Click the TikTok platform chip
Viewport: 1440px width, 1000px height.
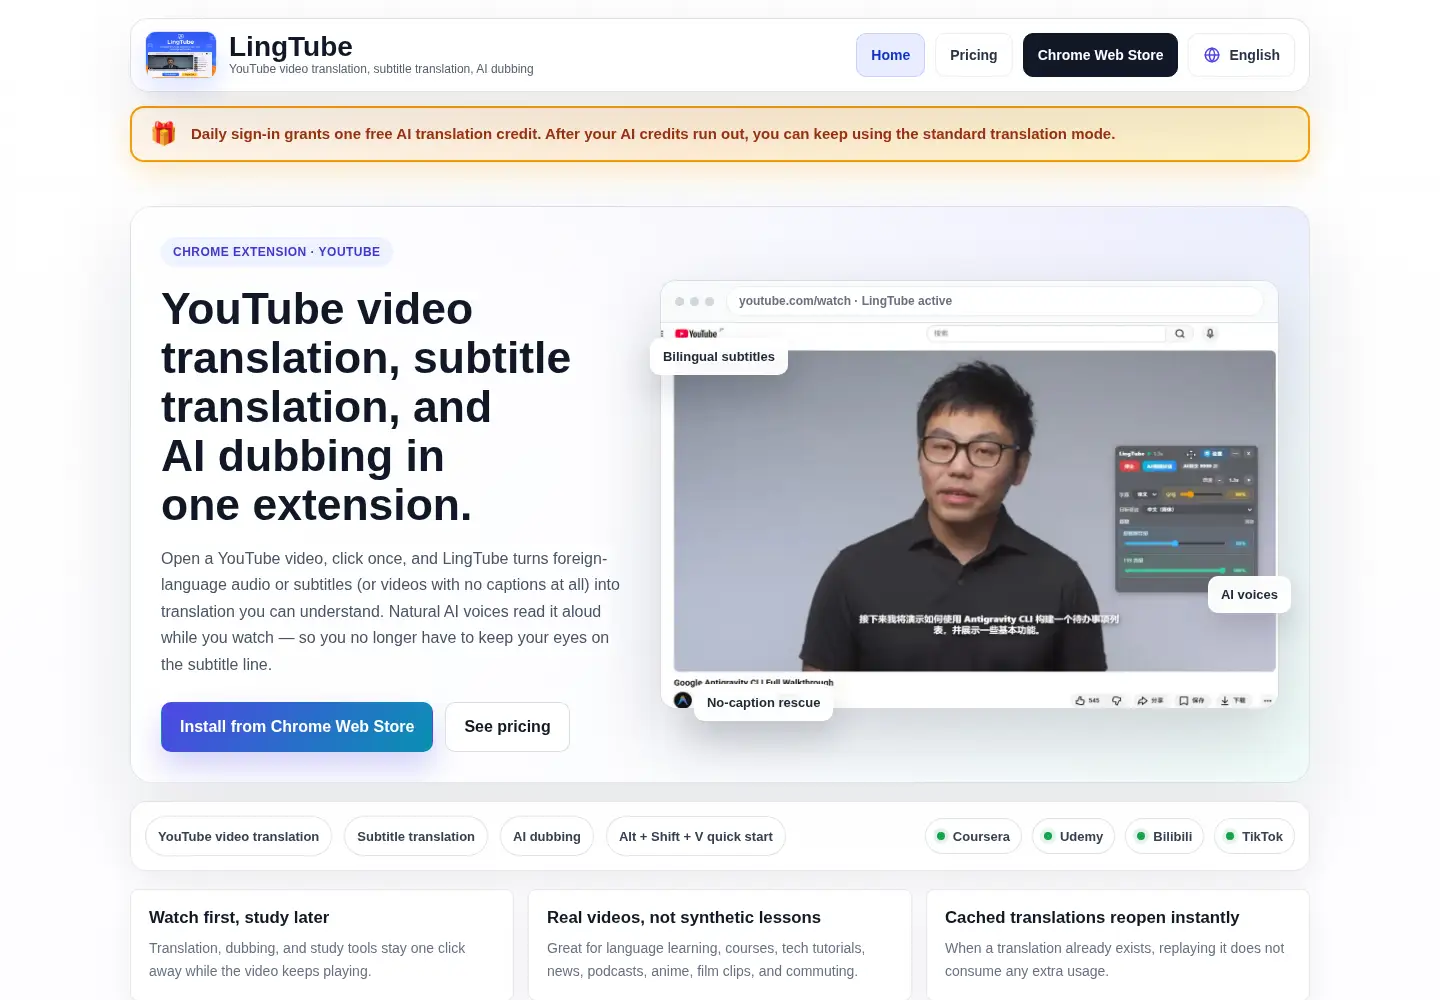pos(1254,836)
